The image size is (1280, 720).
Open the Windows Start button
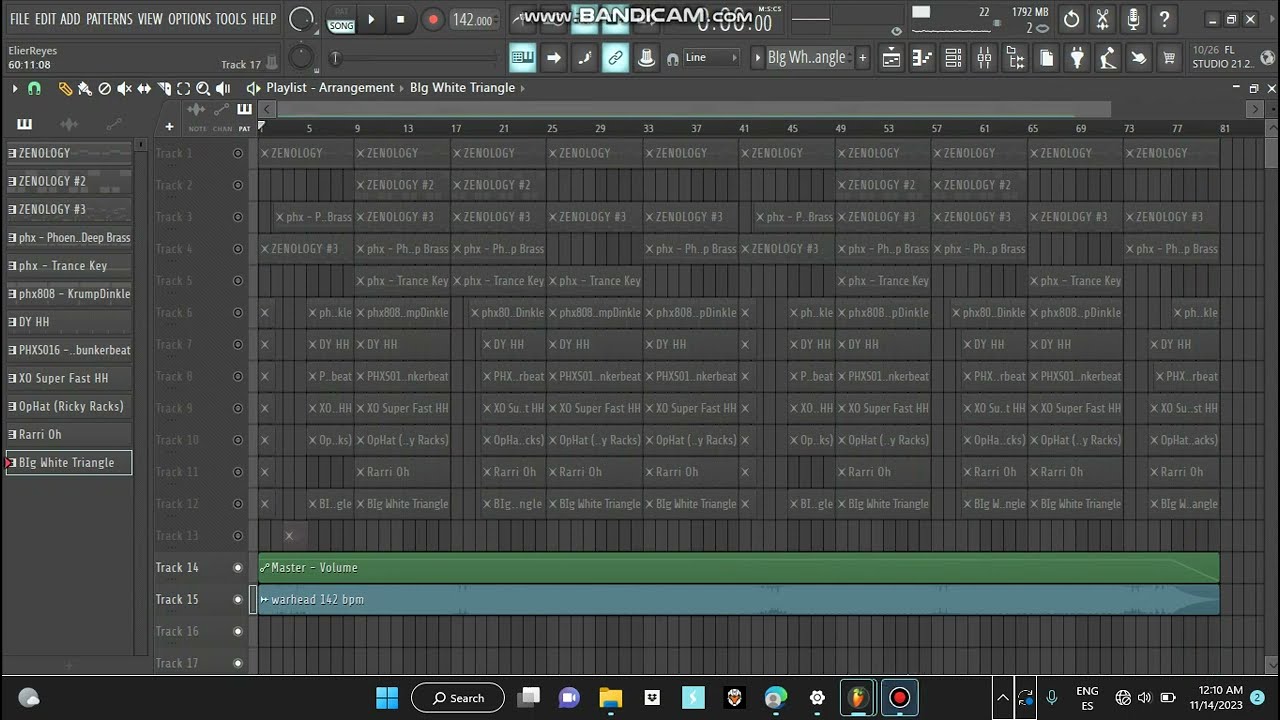click(387, 698)
